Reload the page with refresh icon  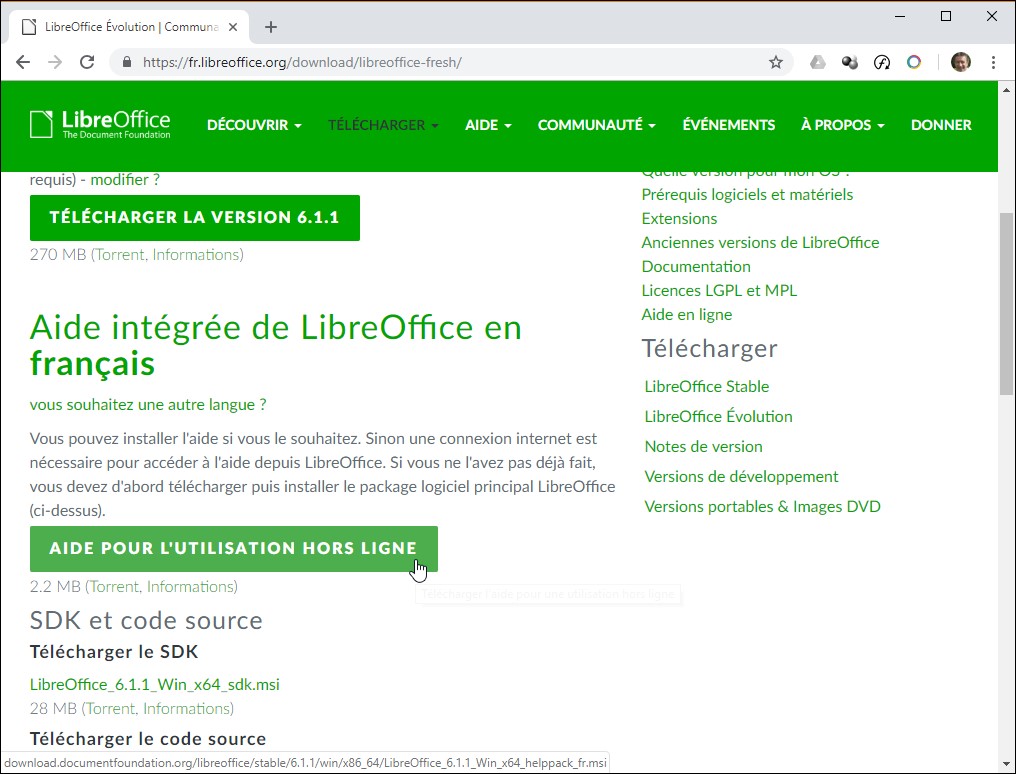(87, 62)
